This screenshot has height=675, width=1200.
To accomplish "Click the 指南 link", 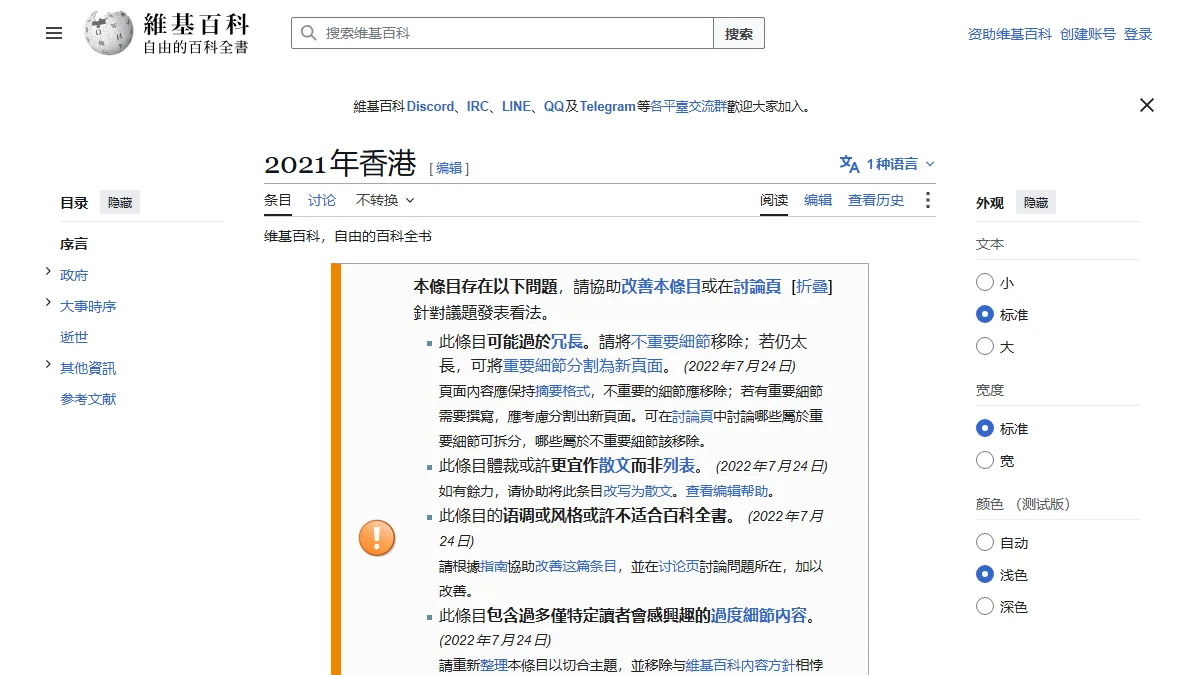I will 494,566.
